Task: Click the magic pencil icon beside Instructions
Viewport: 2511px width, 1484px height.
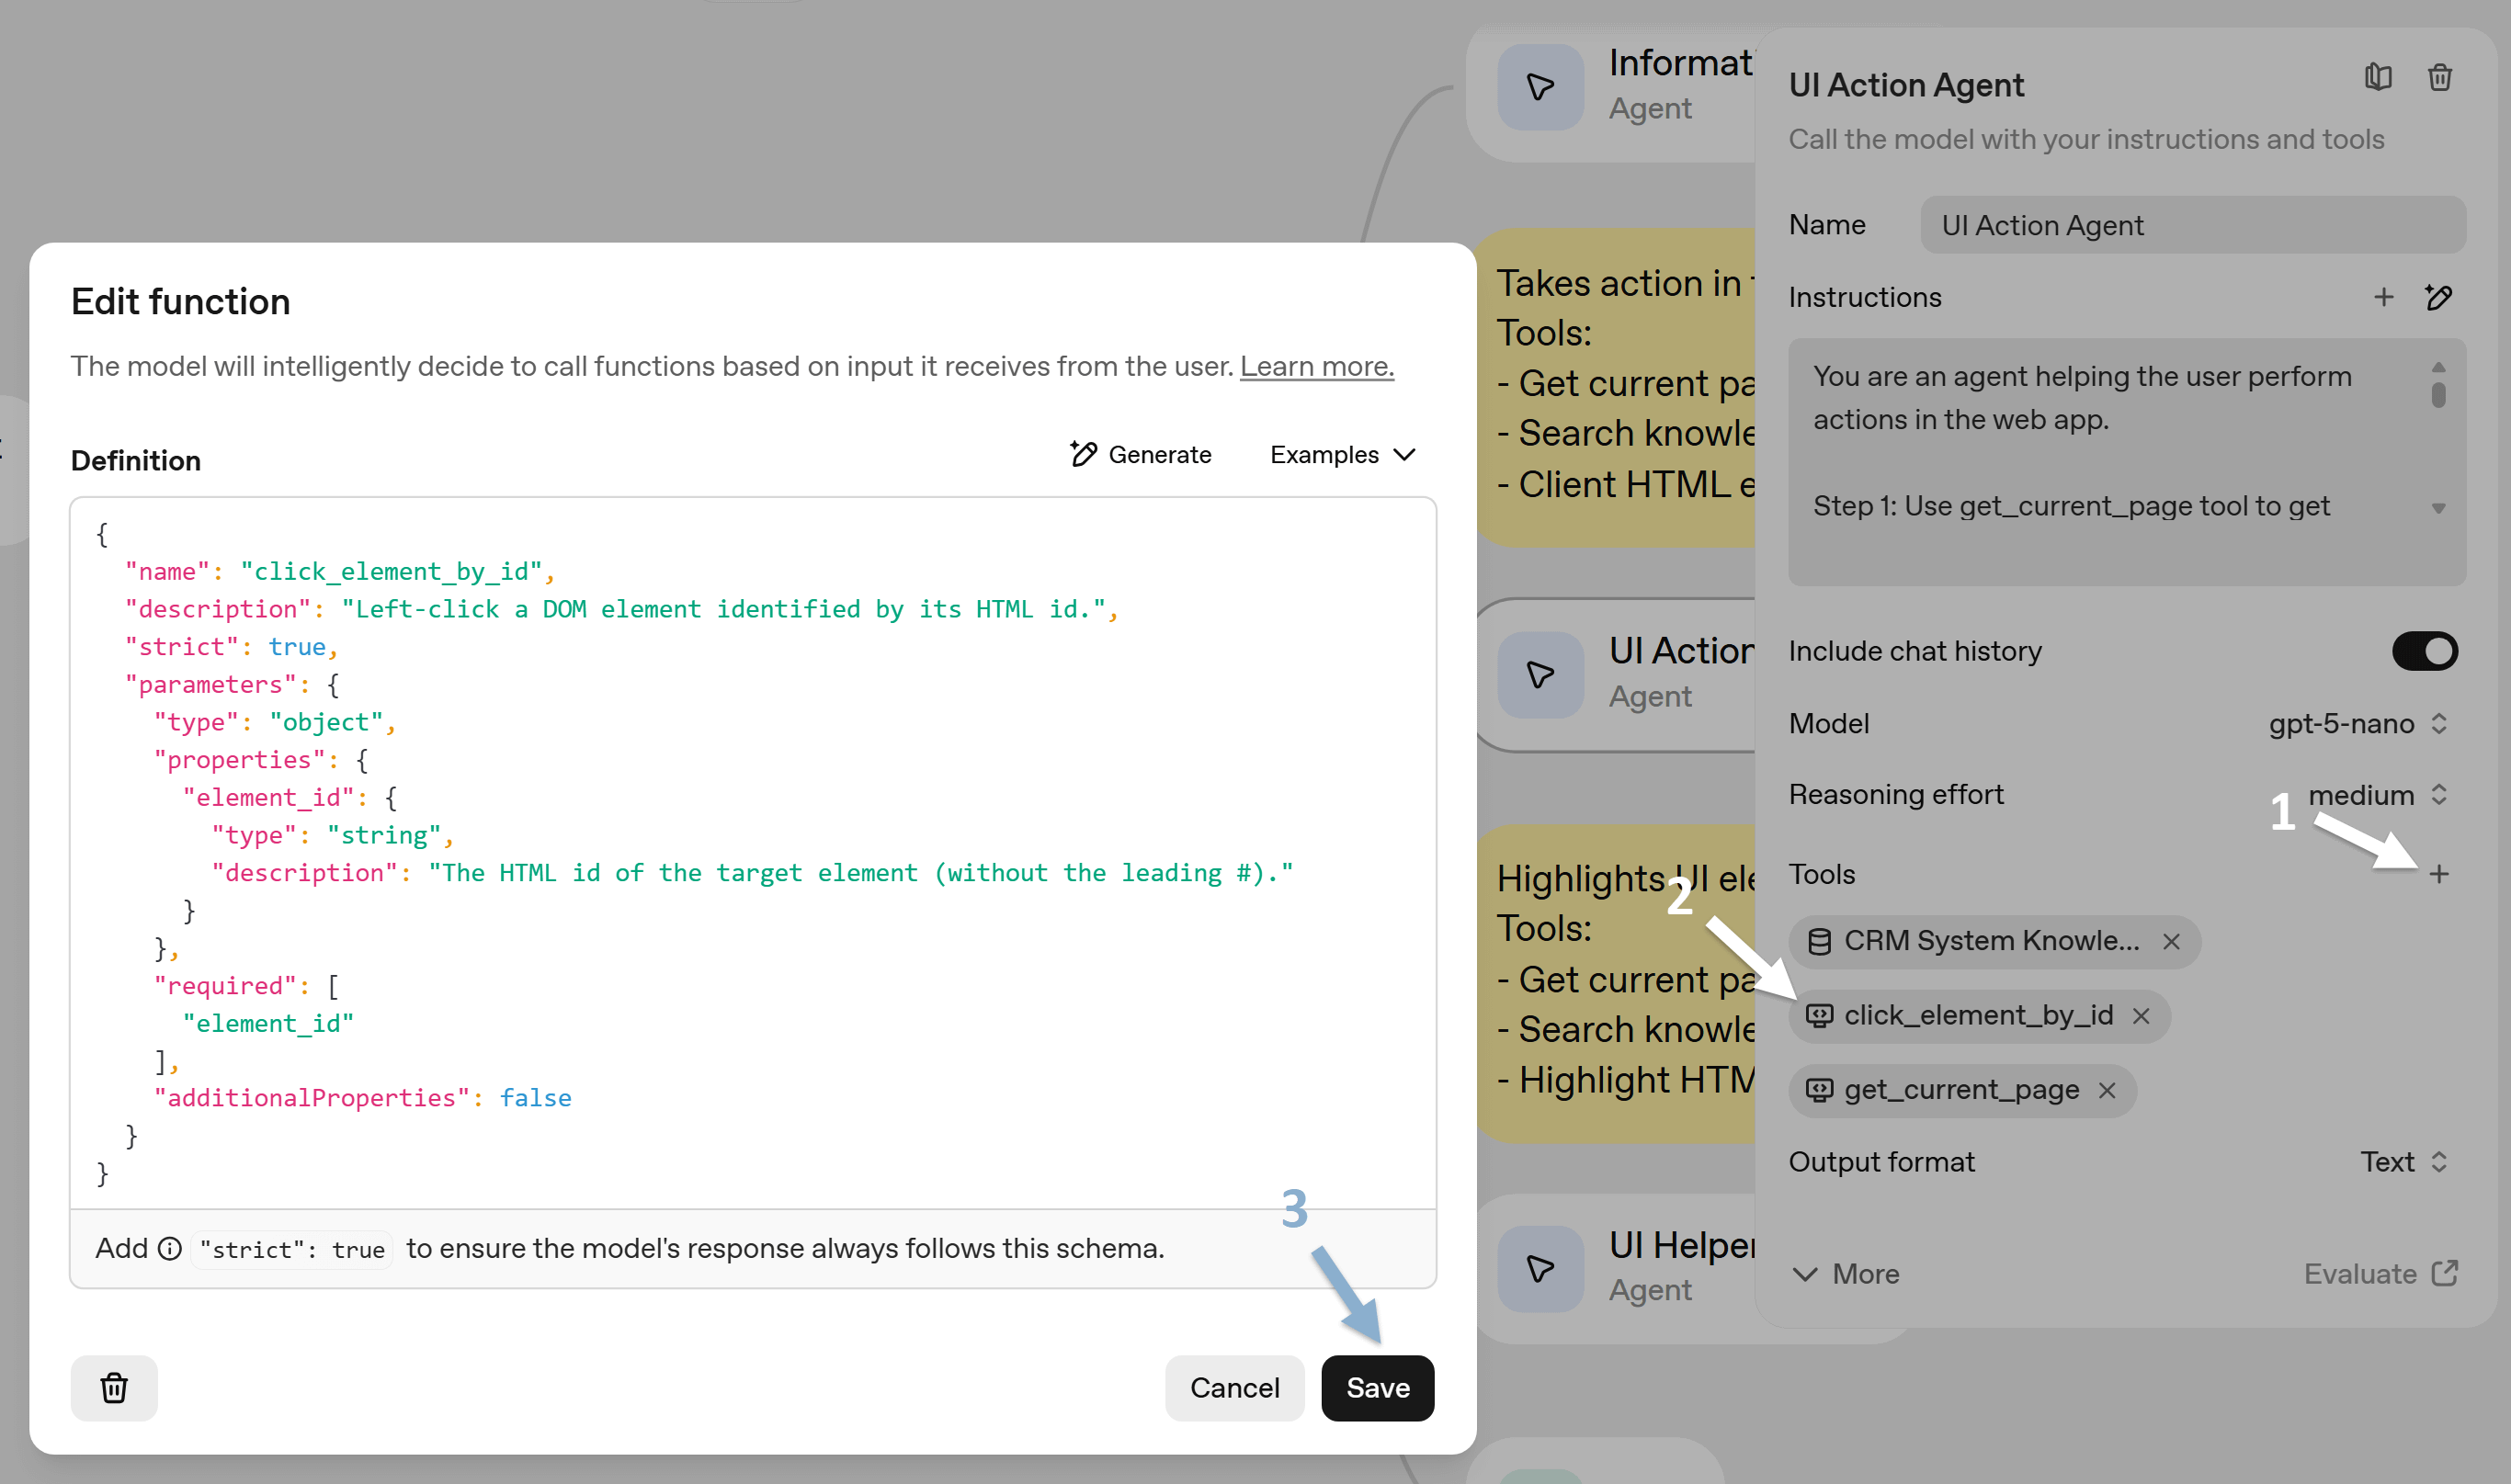Action: pos(2438,297)
